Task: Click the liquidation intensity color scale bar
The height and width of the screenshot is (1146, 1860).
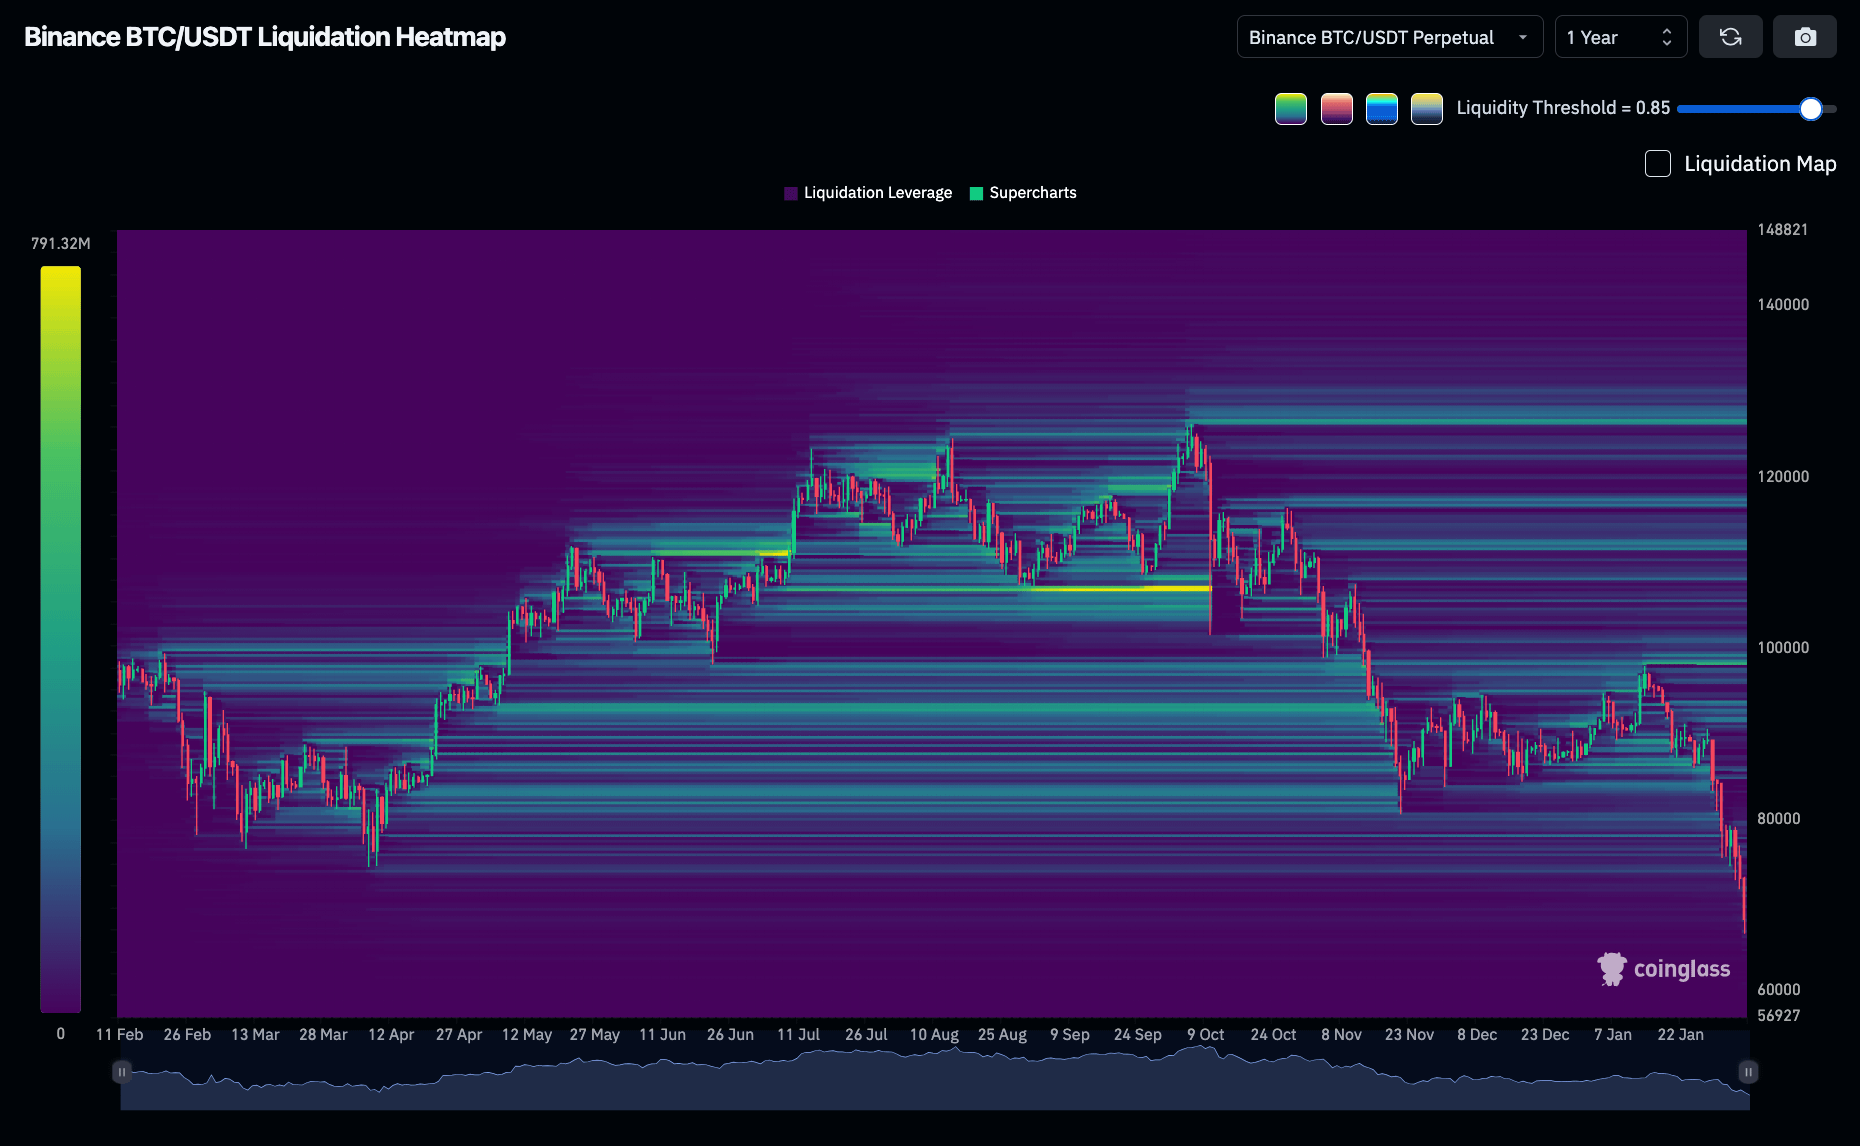Action: (x=60, y=640)
